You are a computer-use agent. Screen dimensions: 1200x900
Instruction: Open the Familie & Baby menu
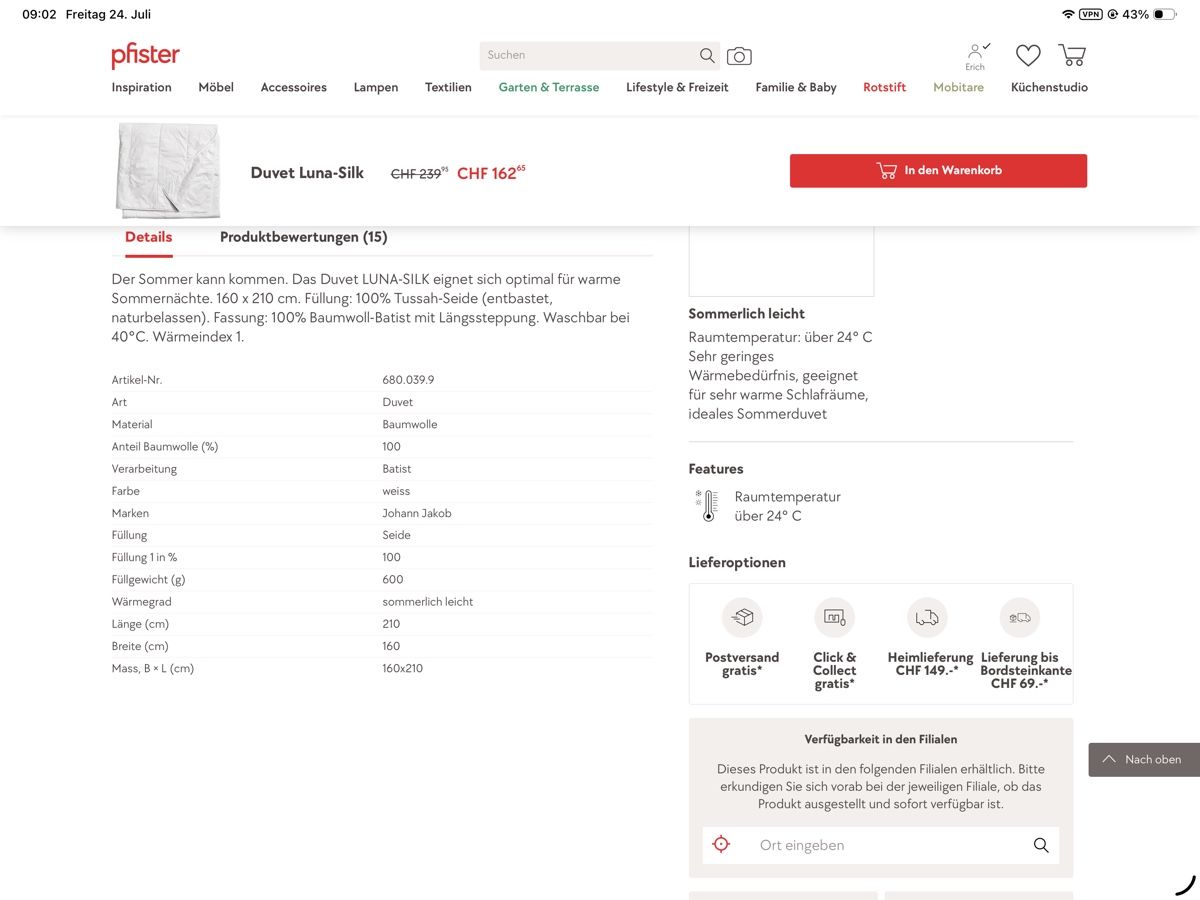(x=796, y=88)
